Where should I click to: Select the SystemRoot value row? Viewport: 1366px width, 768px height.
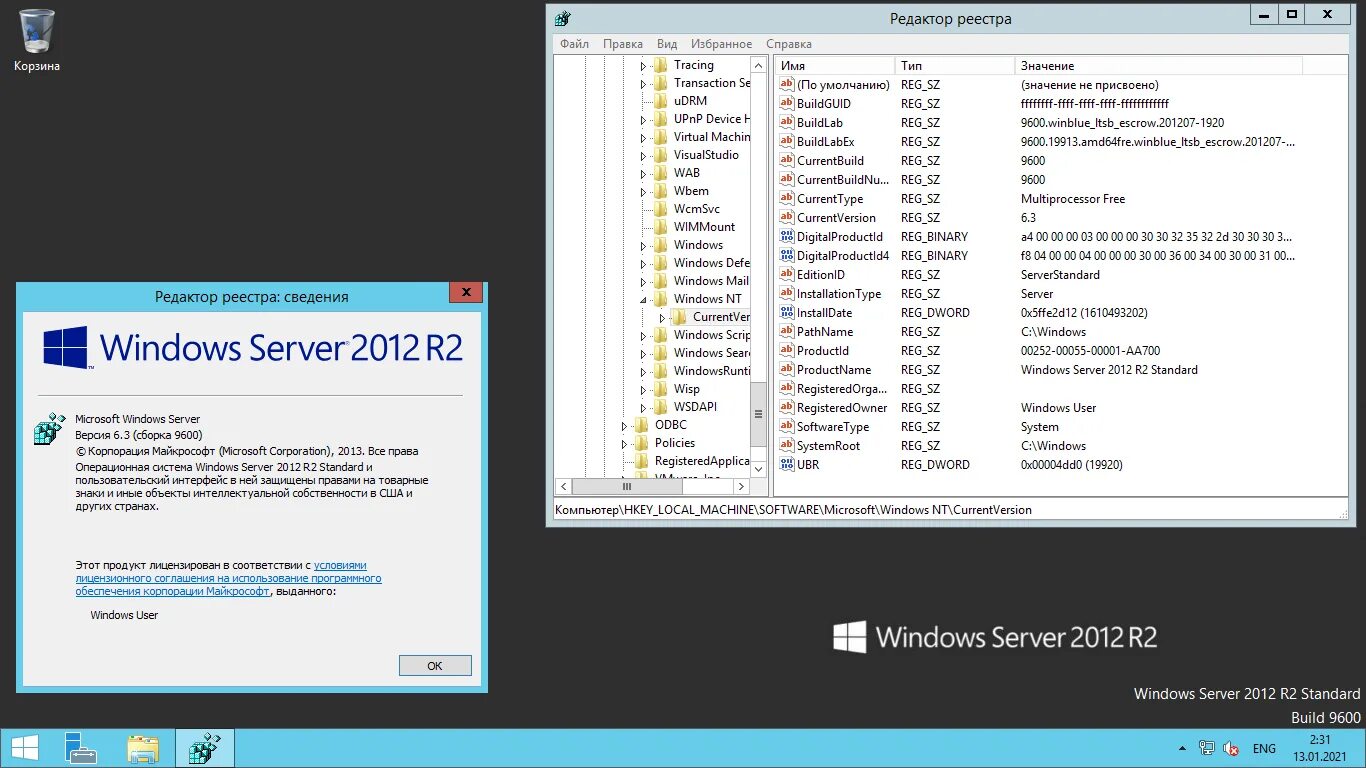(x=1040, y=446)
